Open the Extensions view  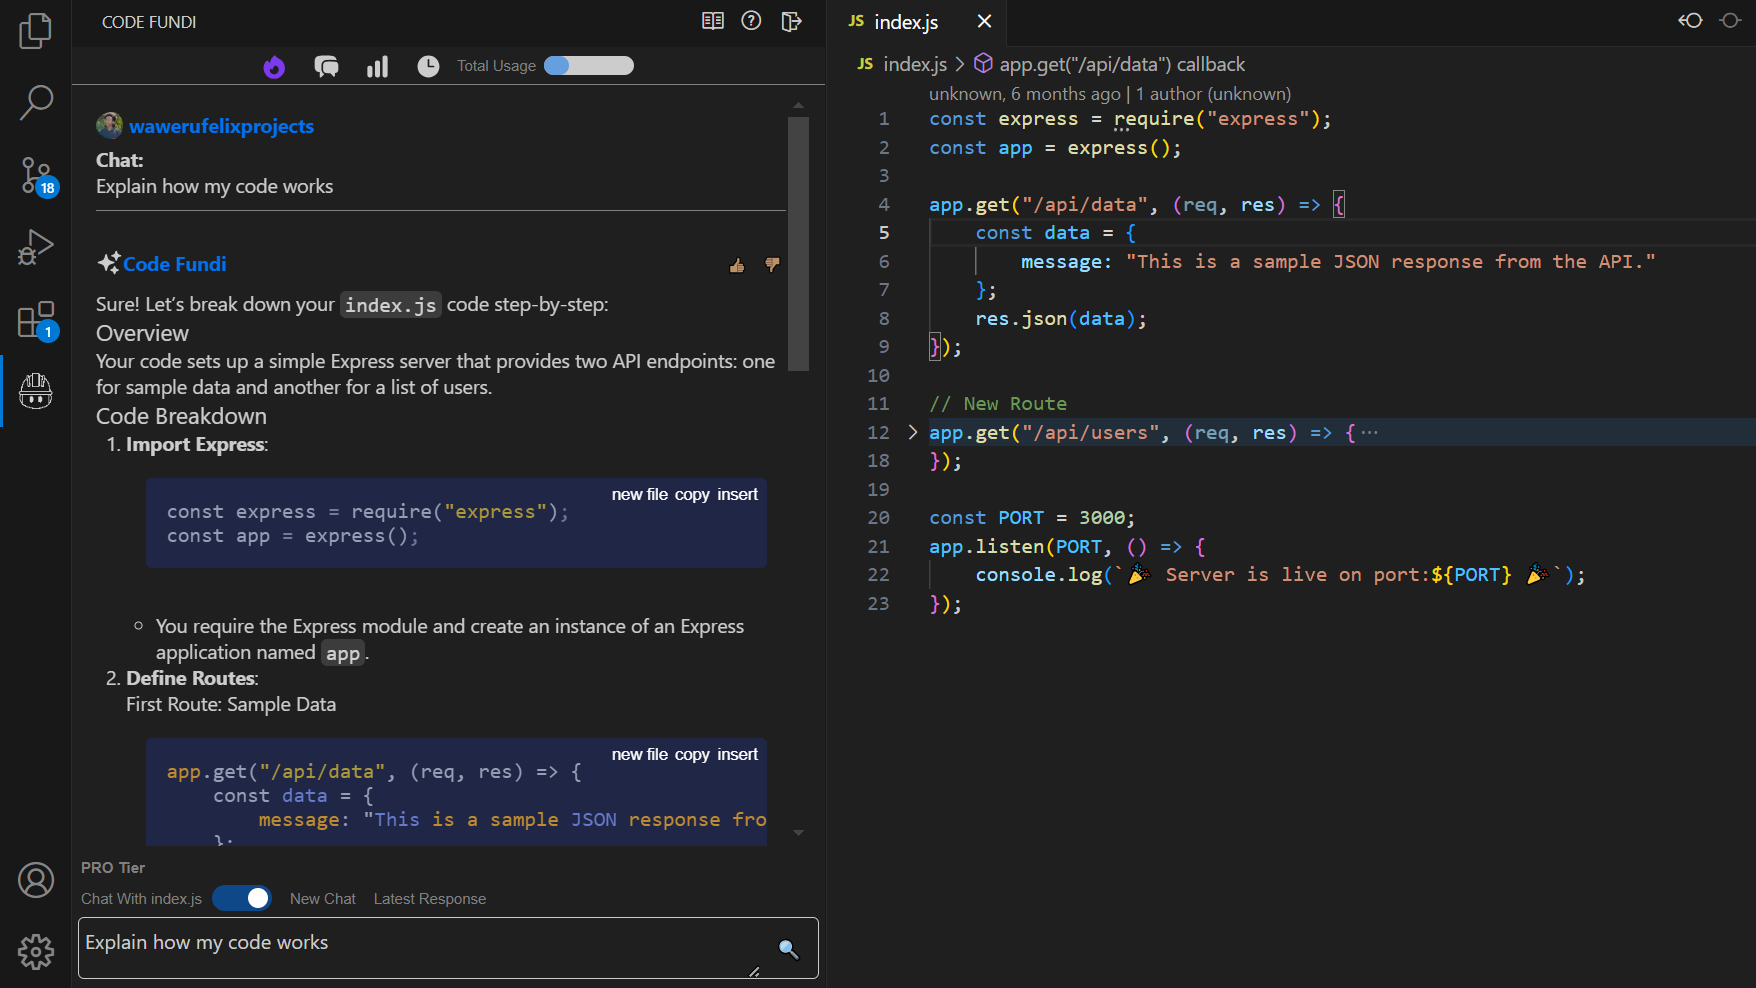(x=36, y=320)
